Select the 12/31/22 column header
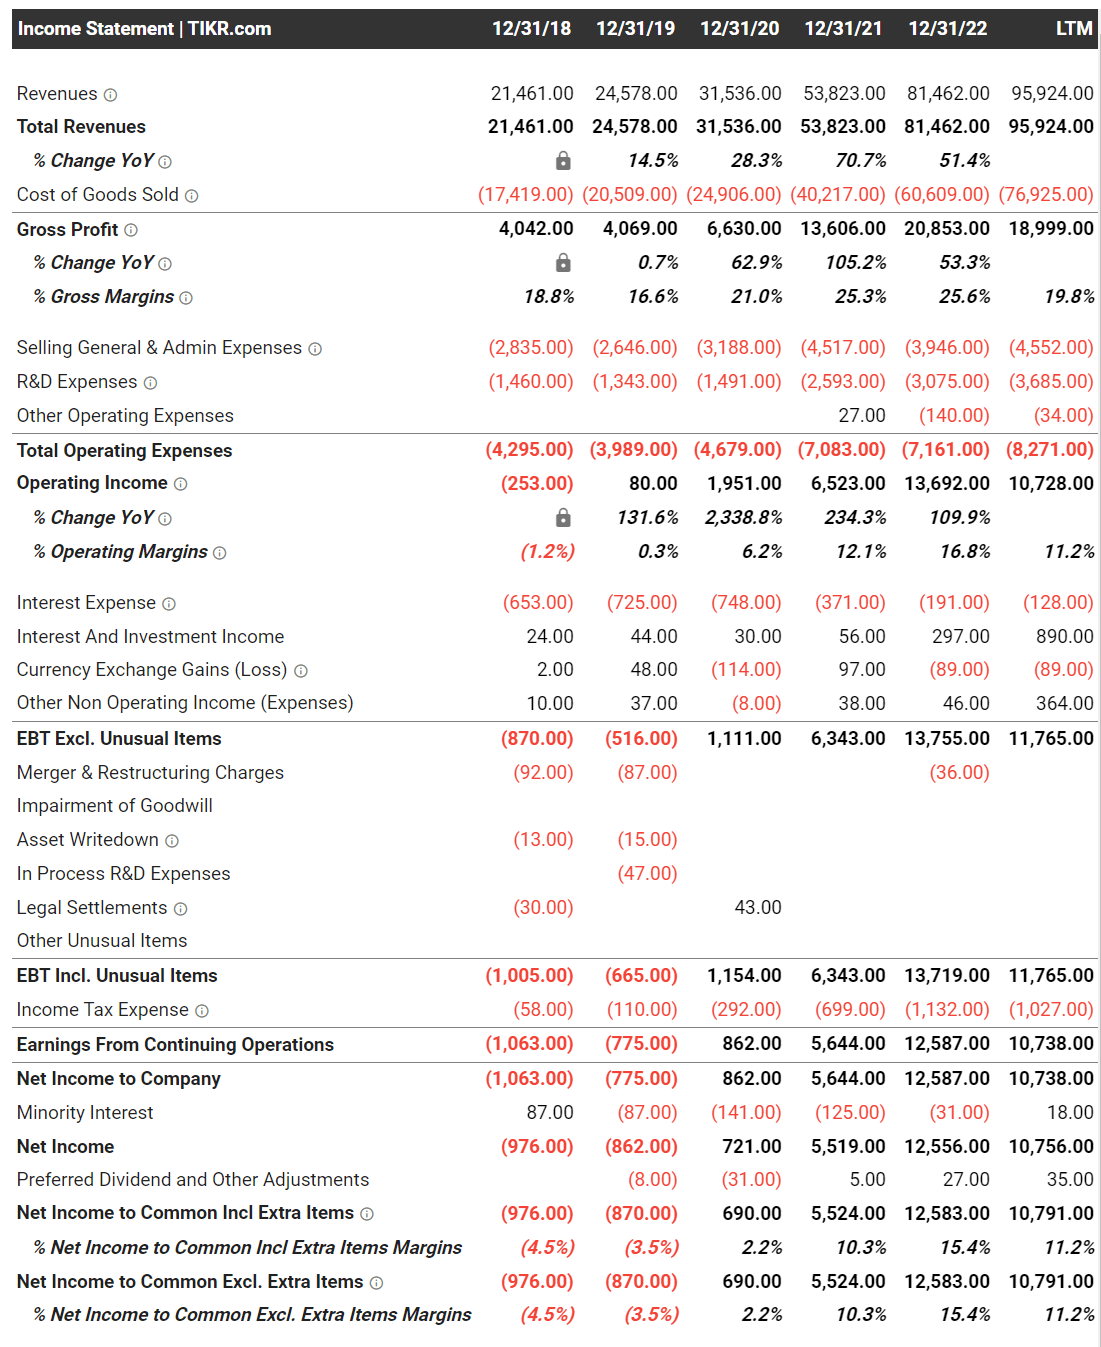Screen dimensions: 1101x1347 point(948,29)
